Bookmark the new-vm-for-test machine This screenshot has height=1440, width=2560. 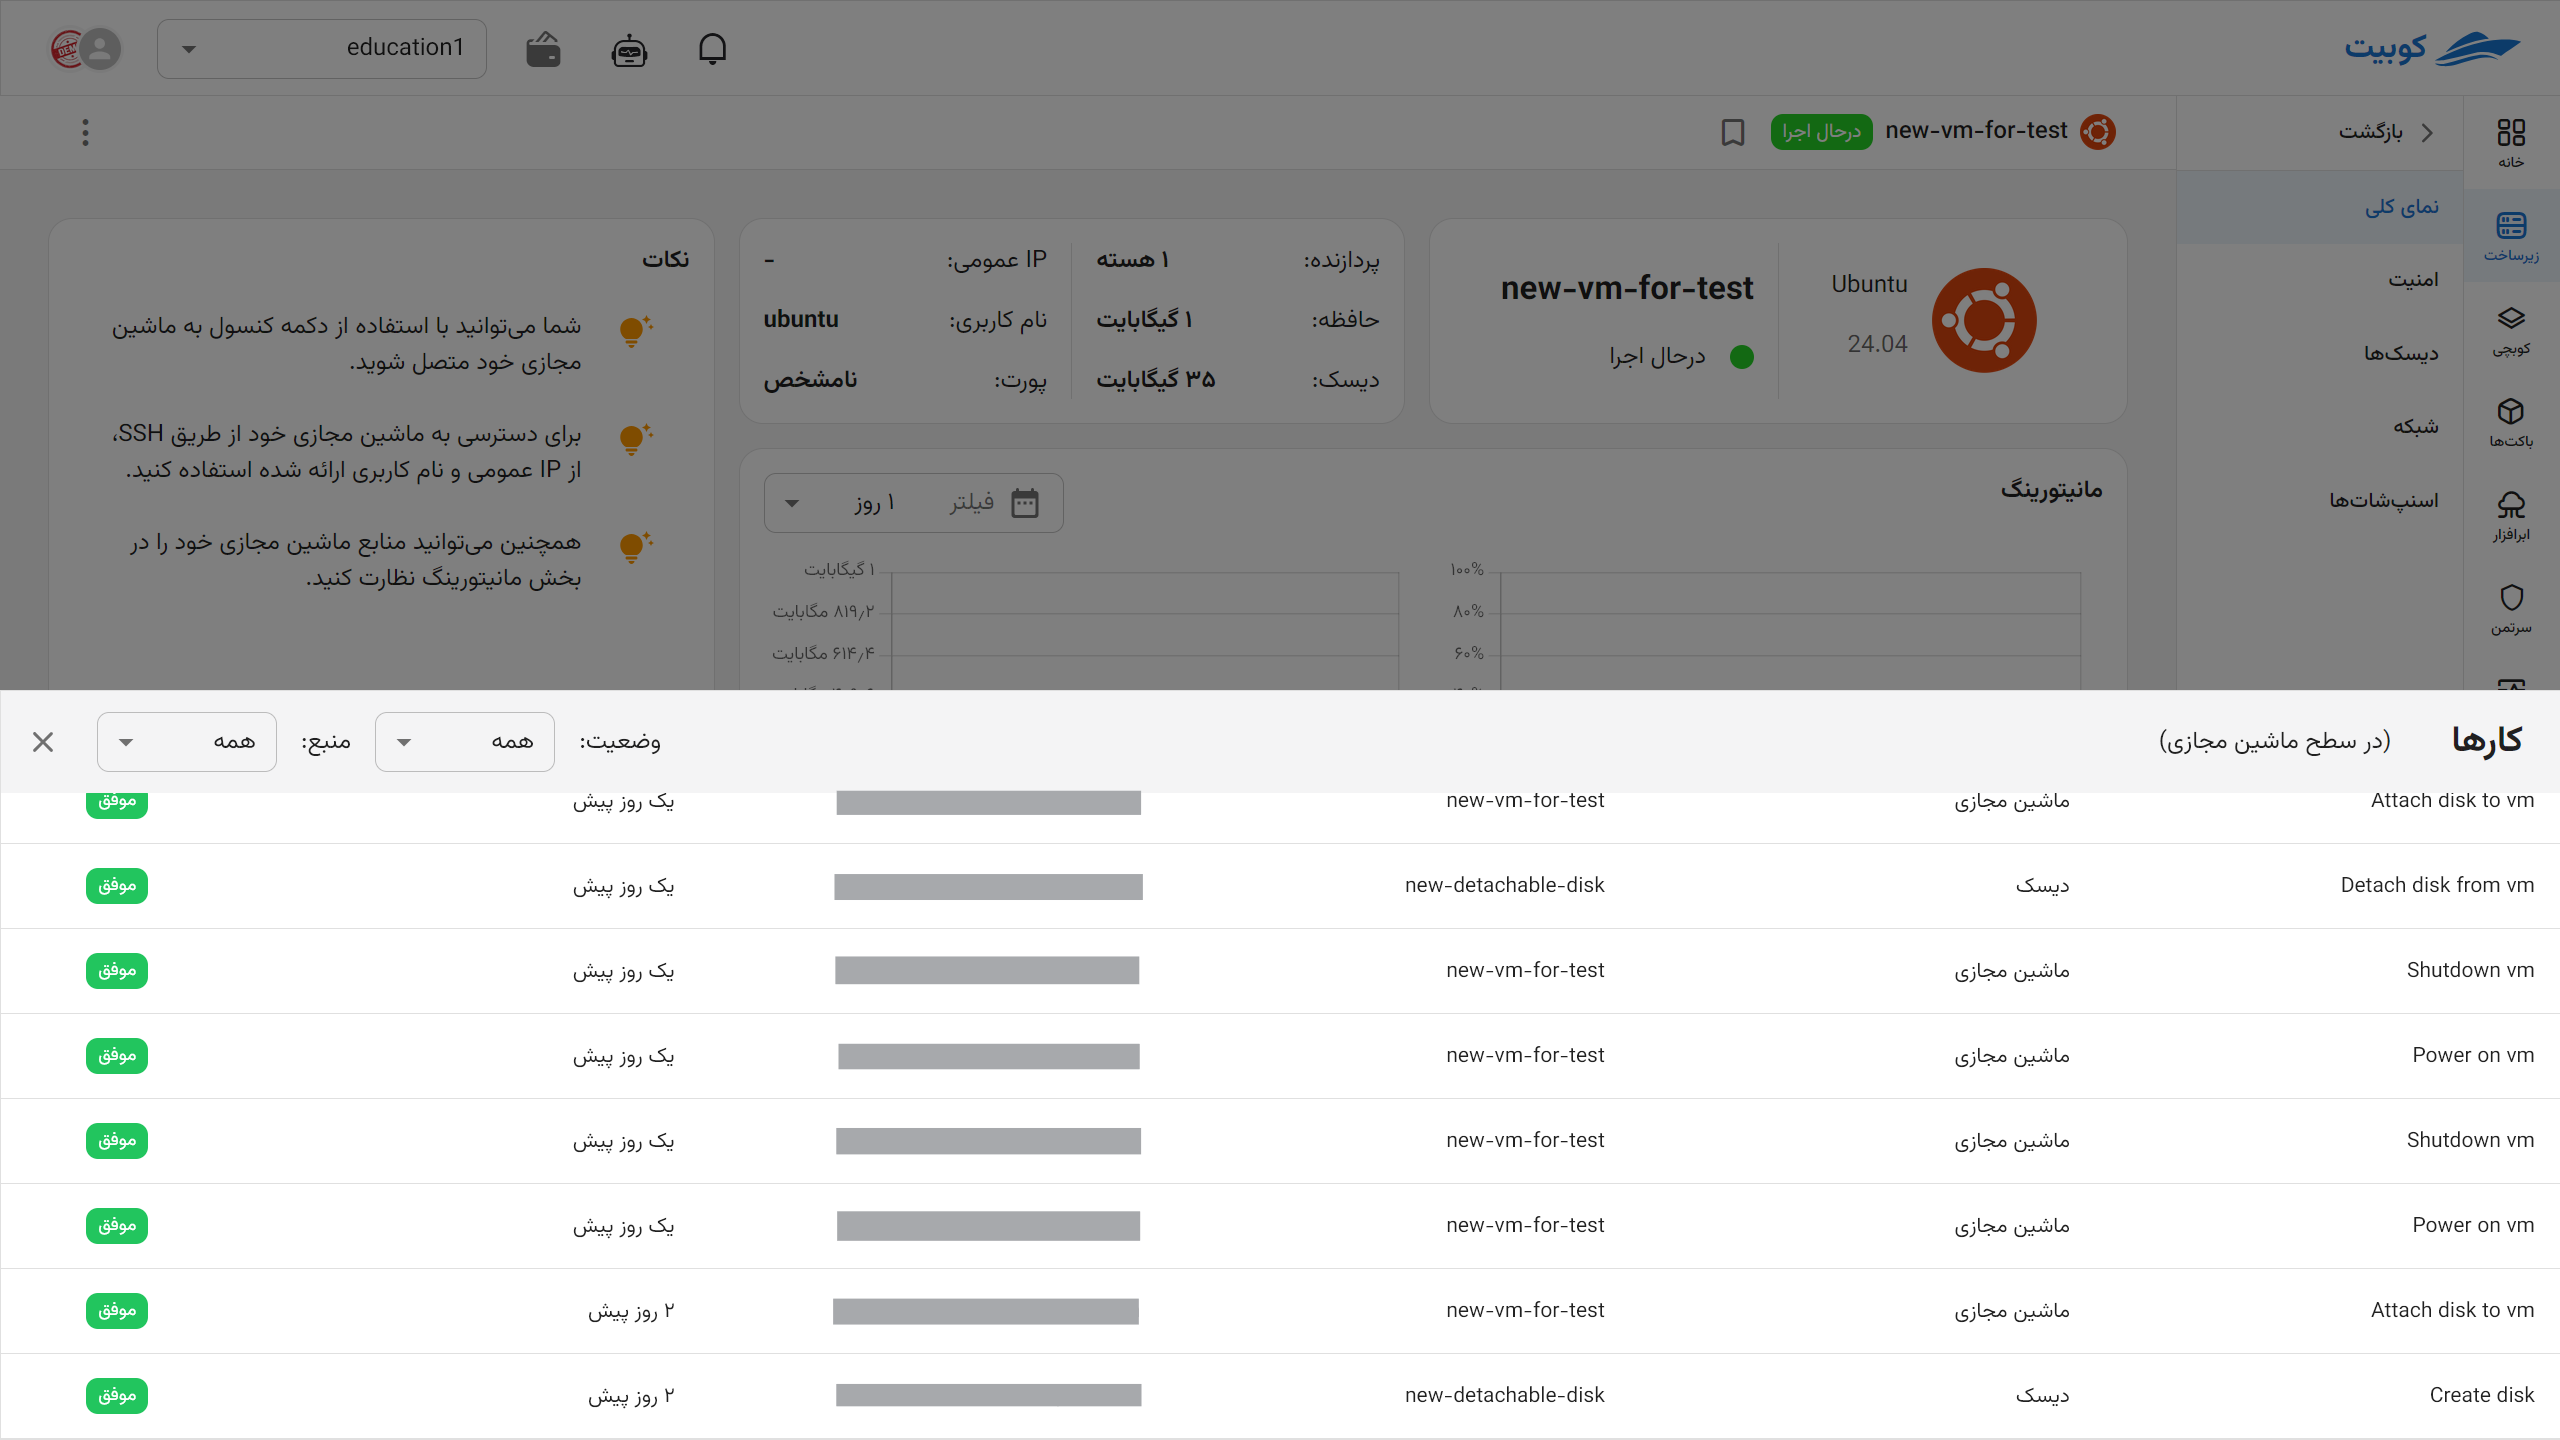point(1732,131)
